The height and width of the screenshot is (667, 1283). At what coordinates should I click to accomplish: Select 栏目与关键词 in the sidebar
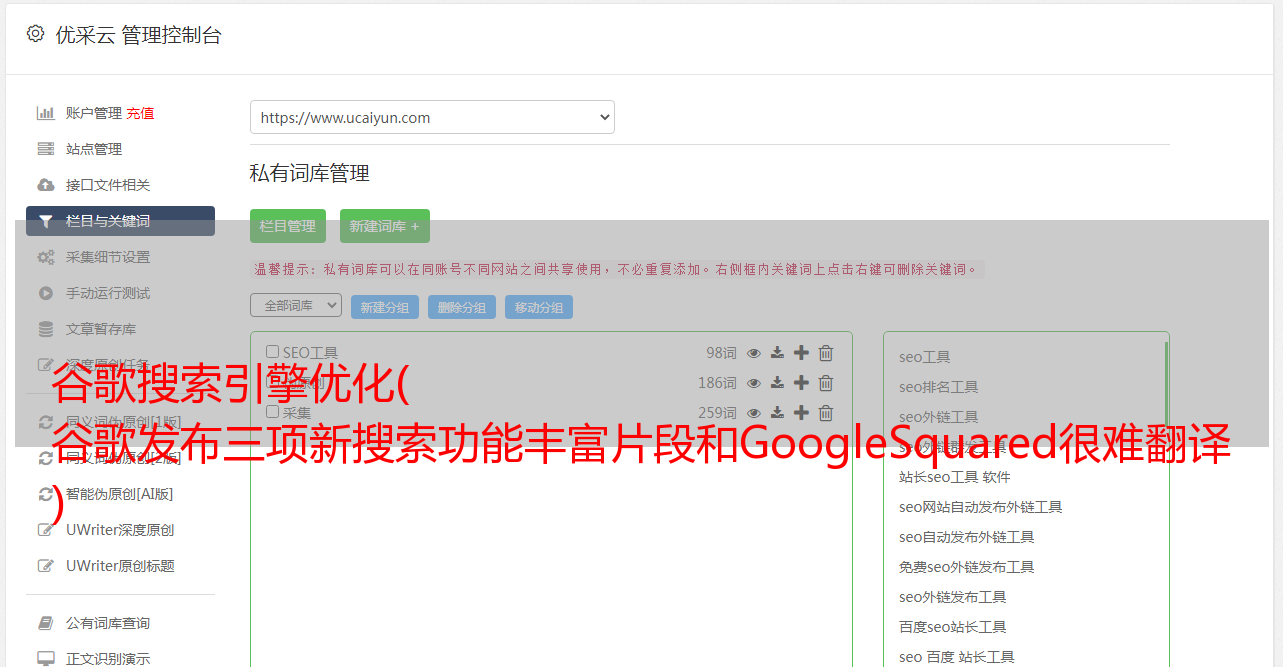[x=120, y=221]
